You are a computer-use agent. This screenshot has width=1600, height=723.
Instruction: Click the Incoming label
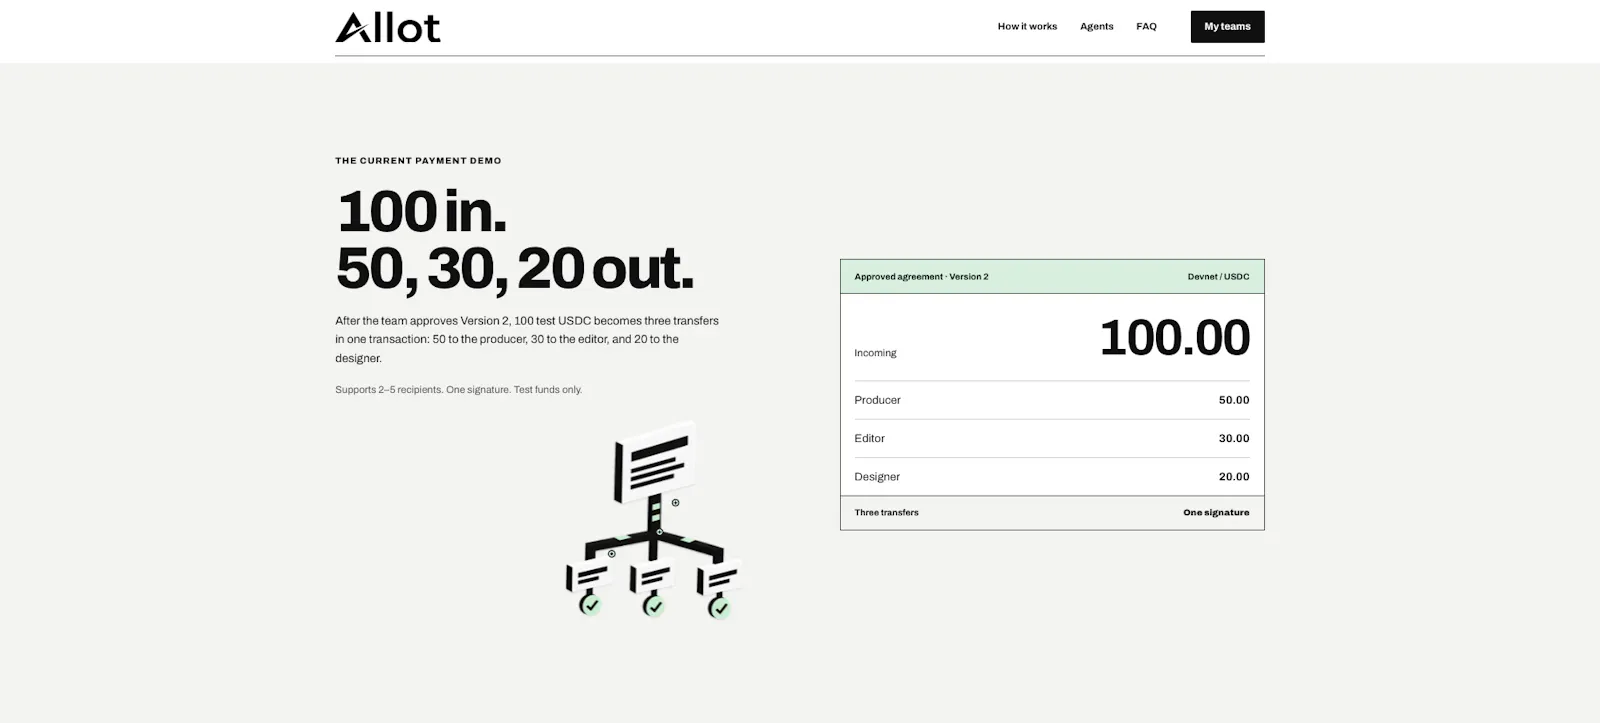pos(875,353)
